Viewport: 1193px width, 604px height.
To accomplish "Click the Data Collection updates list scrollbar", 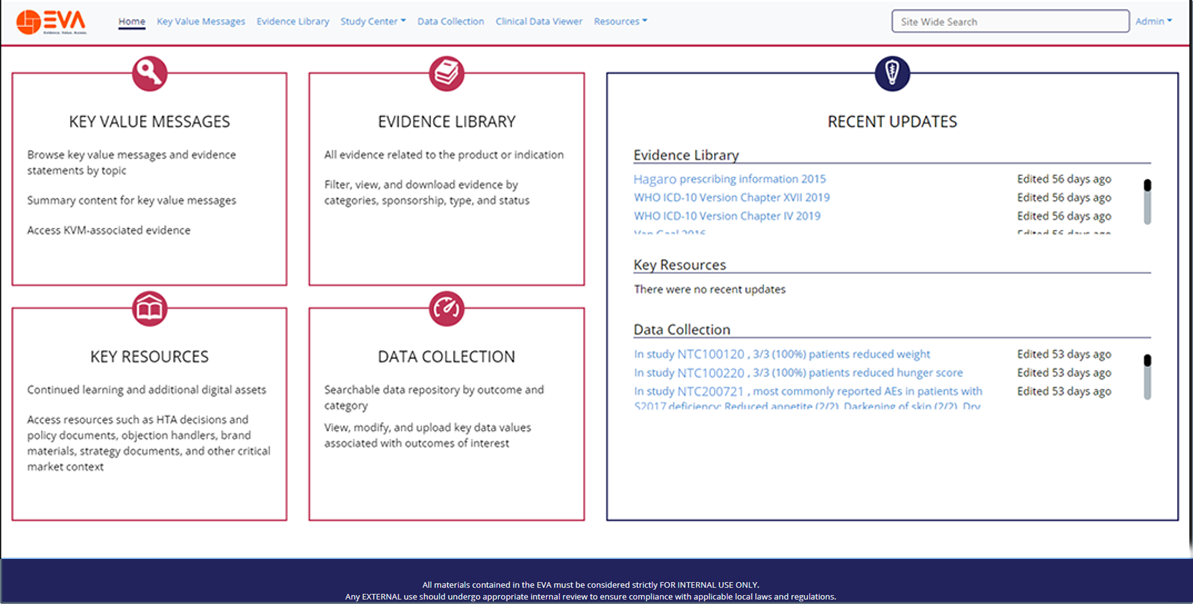I will tap(1147, 377).
